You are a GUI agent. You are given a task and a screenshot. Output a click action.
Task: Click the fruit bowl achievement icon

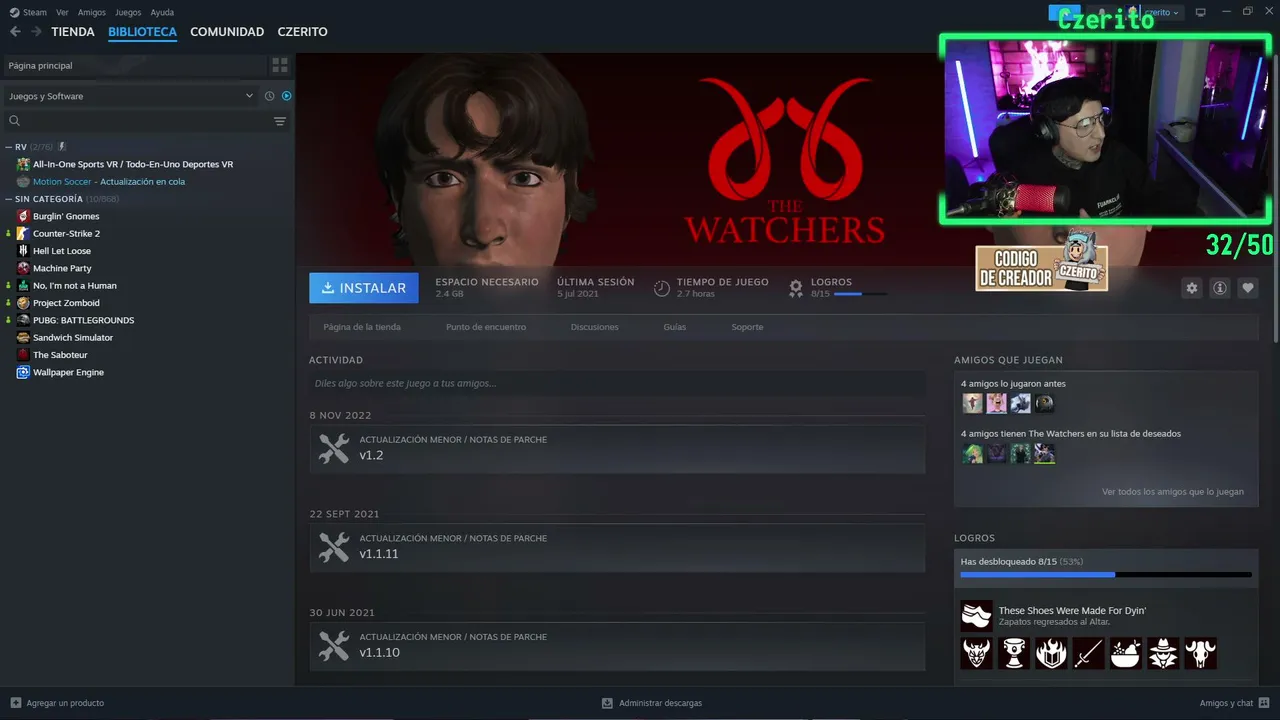click(x=1126, y=653)
